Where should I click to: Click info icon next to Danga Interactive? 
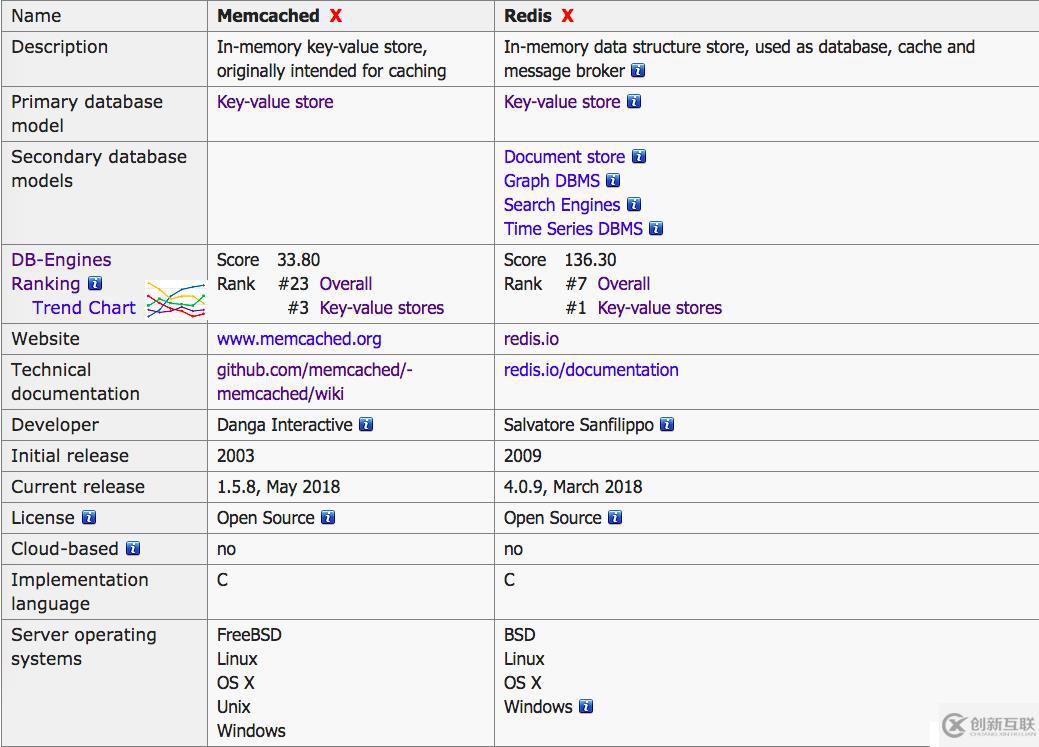pyautogui.click(x=366, y=425)
